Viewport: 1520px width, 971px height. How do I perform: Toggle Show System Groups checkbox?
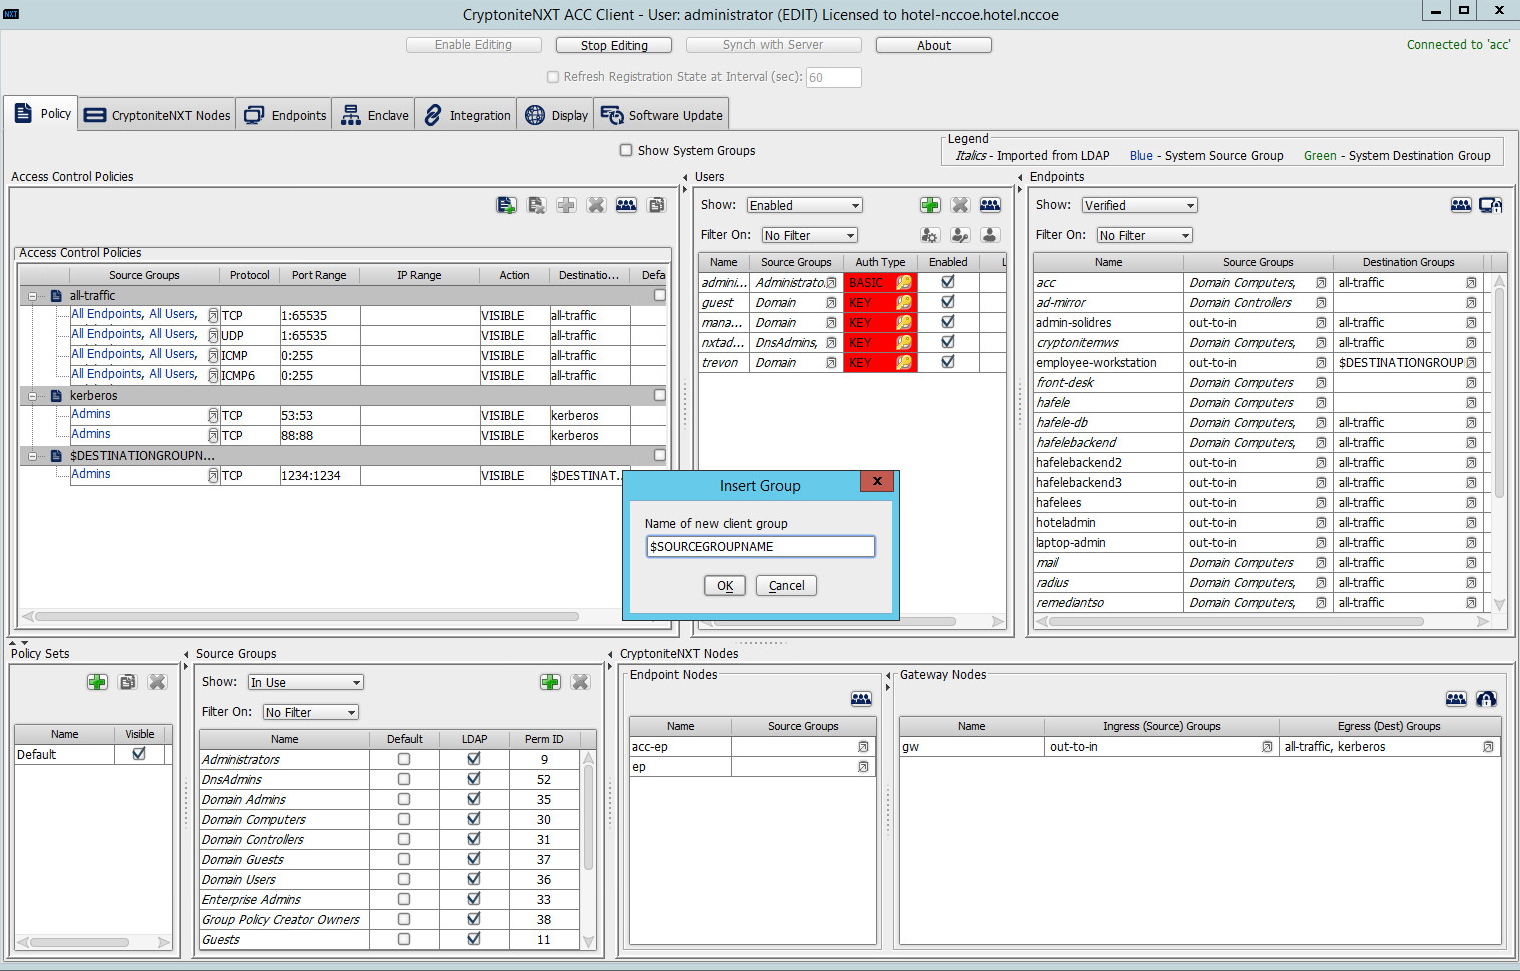(626, 150)
